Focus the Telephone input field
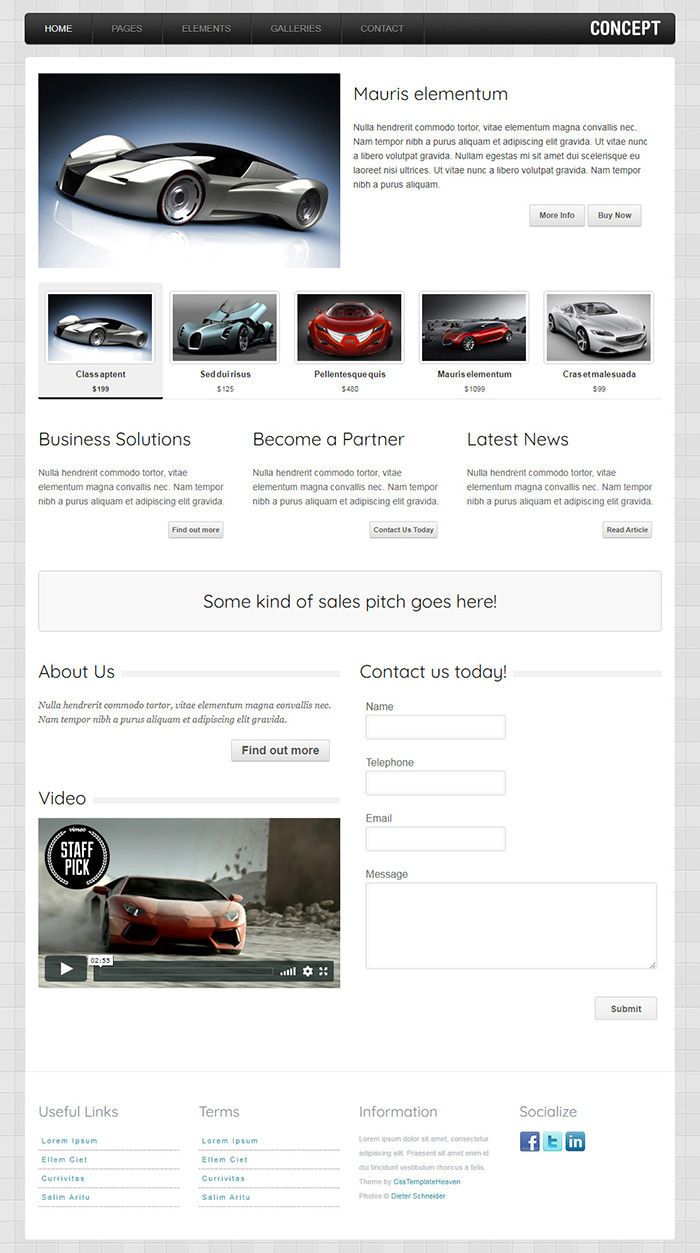 (x=435, y=783)
